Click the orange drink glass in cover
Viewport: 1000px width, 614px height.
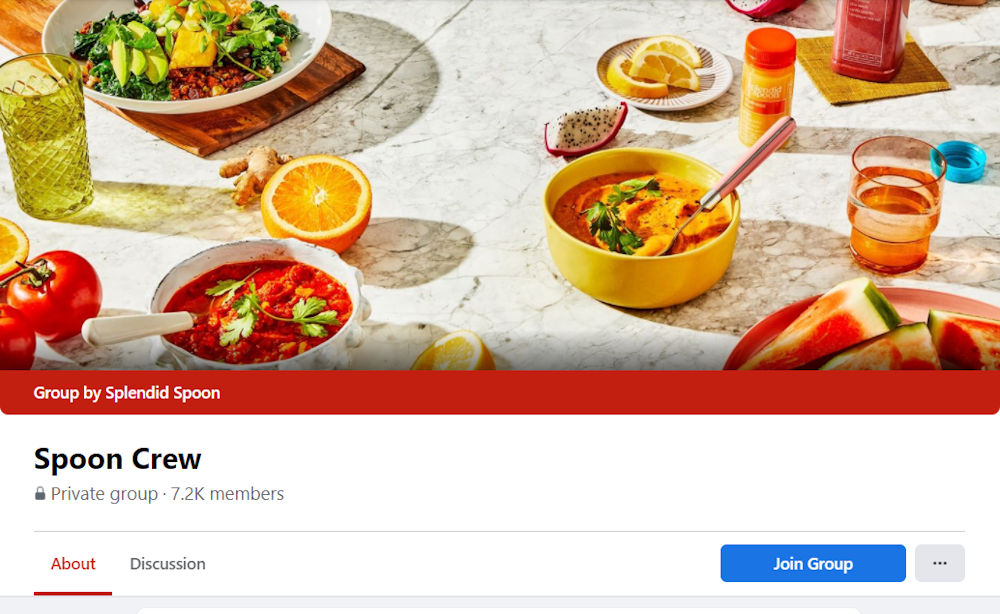coord(894,204)
